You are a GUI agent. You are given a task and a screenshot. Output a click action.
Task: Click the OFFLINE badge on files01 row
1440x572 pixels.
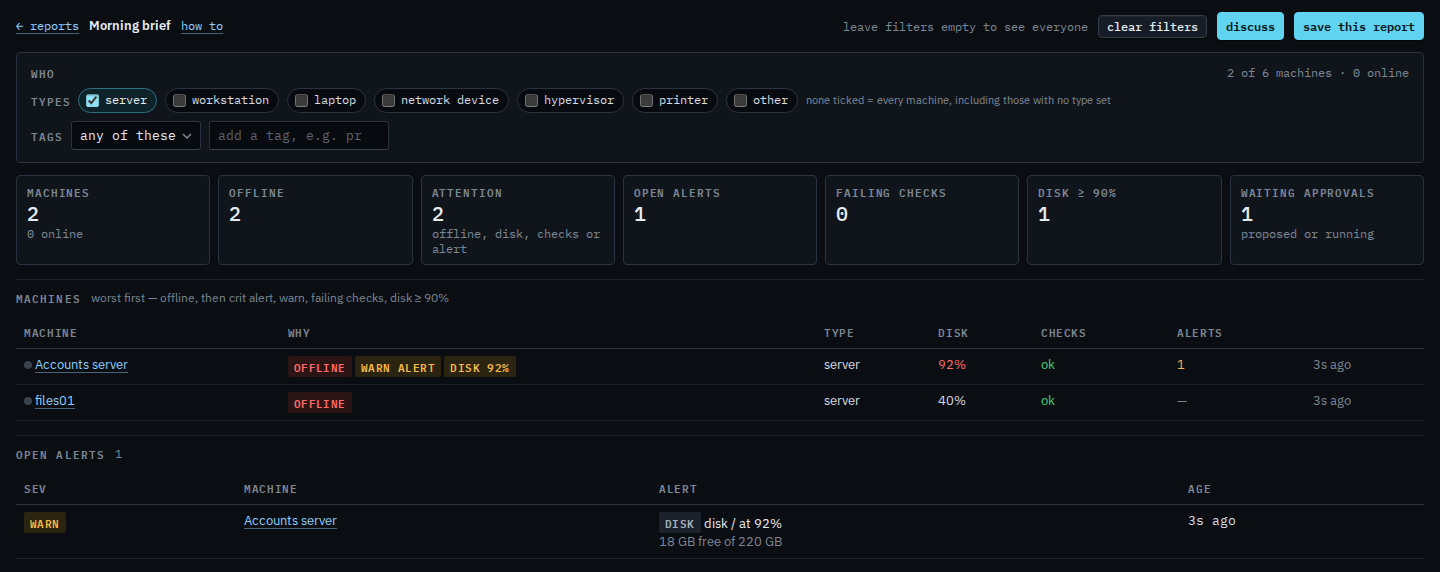point(320,404)
